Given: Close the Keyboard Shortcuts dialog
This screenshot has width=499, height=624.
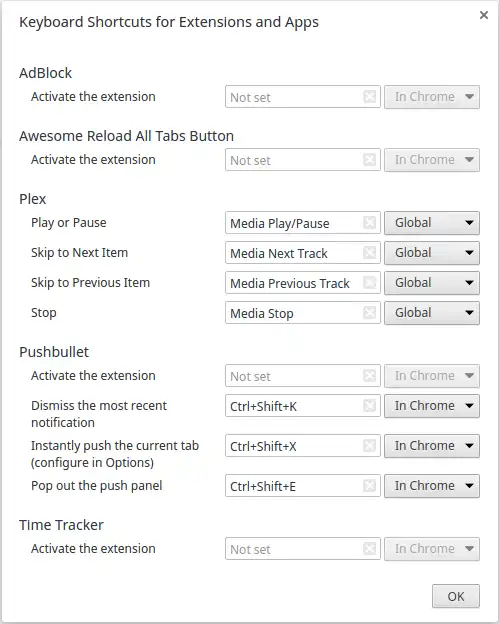Looking at the screenshot, I should coord(484,15).
